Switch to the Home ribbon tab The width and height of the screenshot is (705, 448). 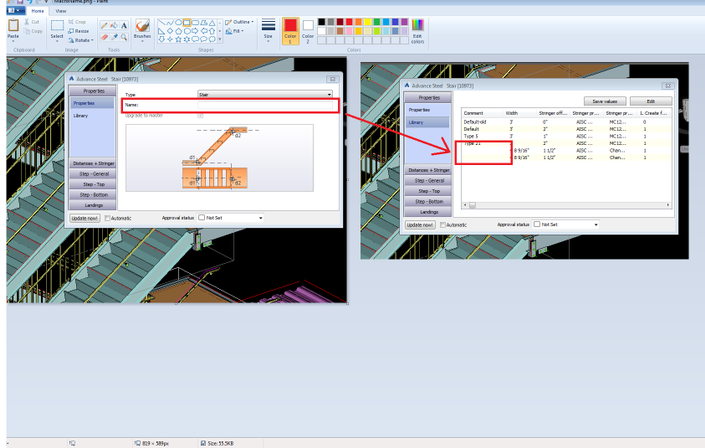point(38,11)
